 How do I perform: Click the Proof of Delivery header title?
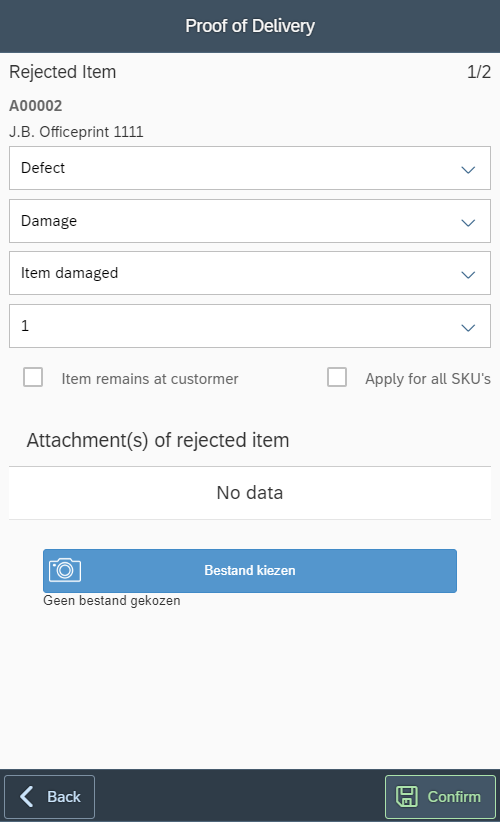click(x=250, y=26)
